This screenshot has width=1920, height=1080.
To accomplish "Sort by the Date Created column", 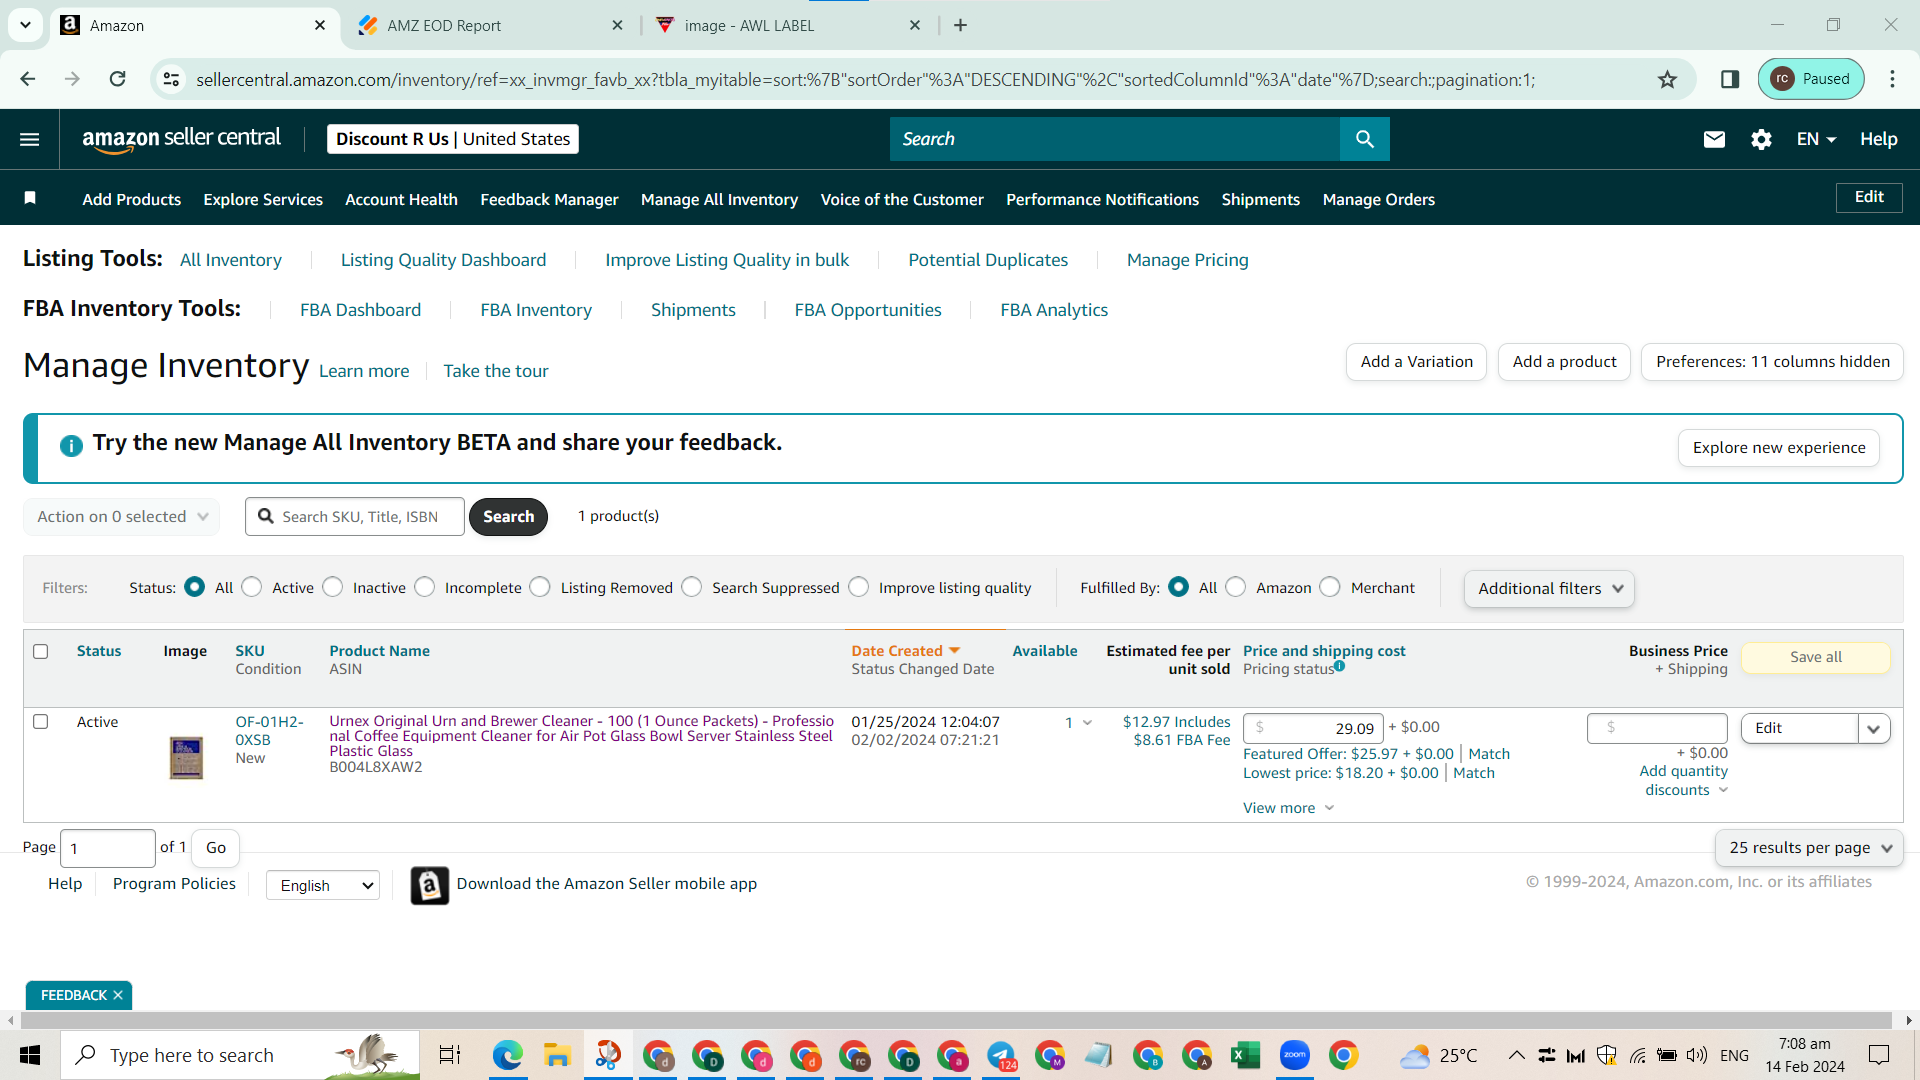I will click(x=905, y=651).
